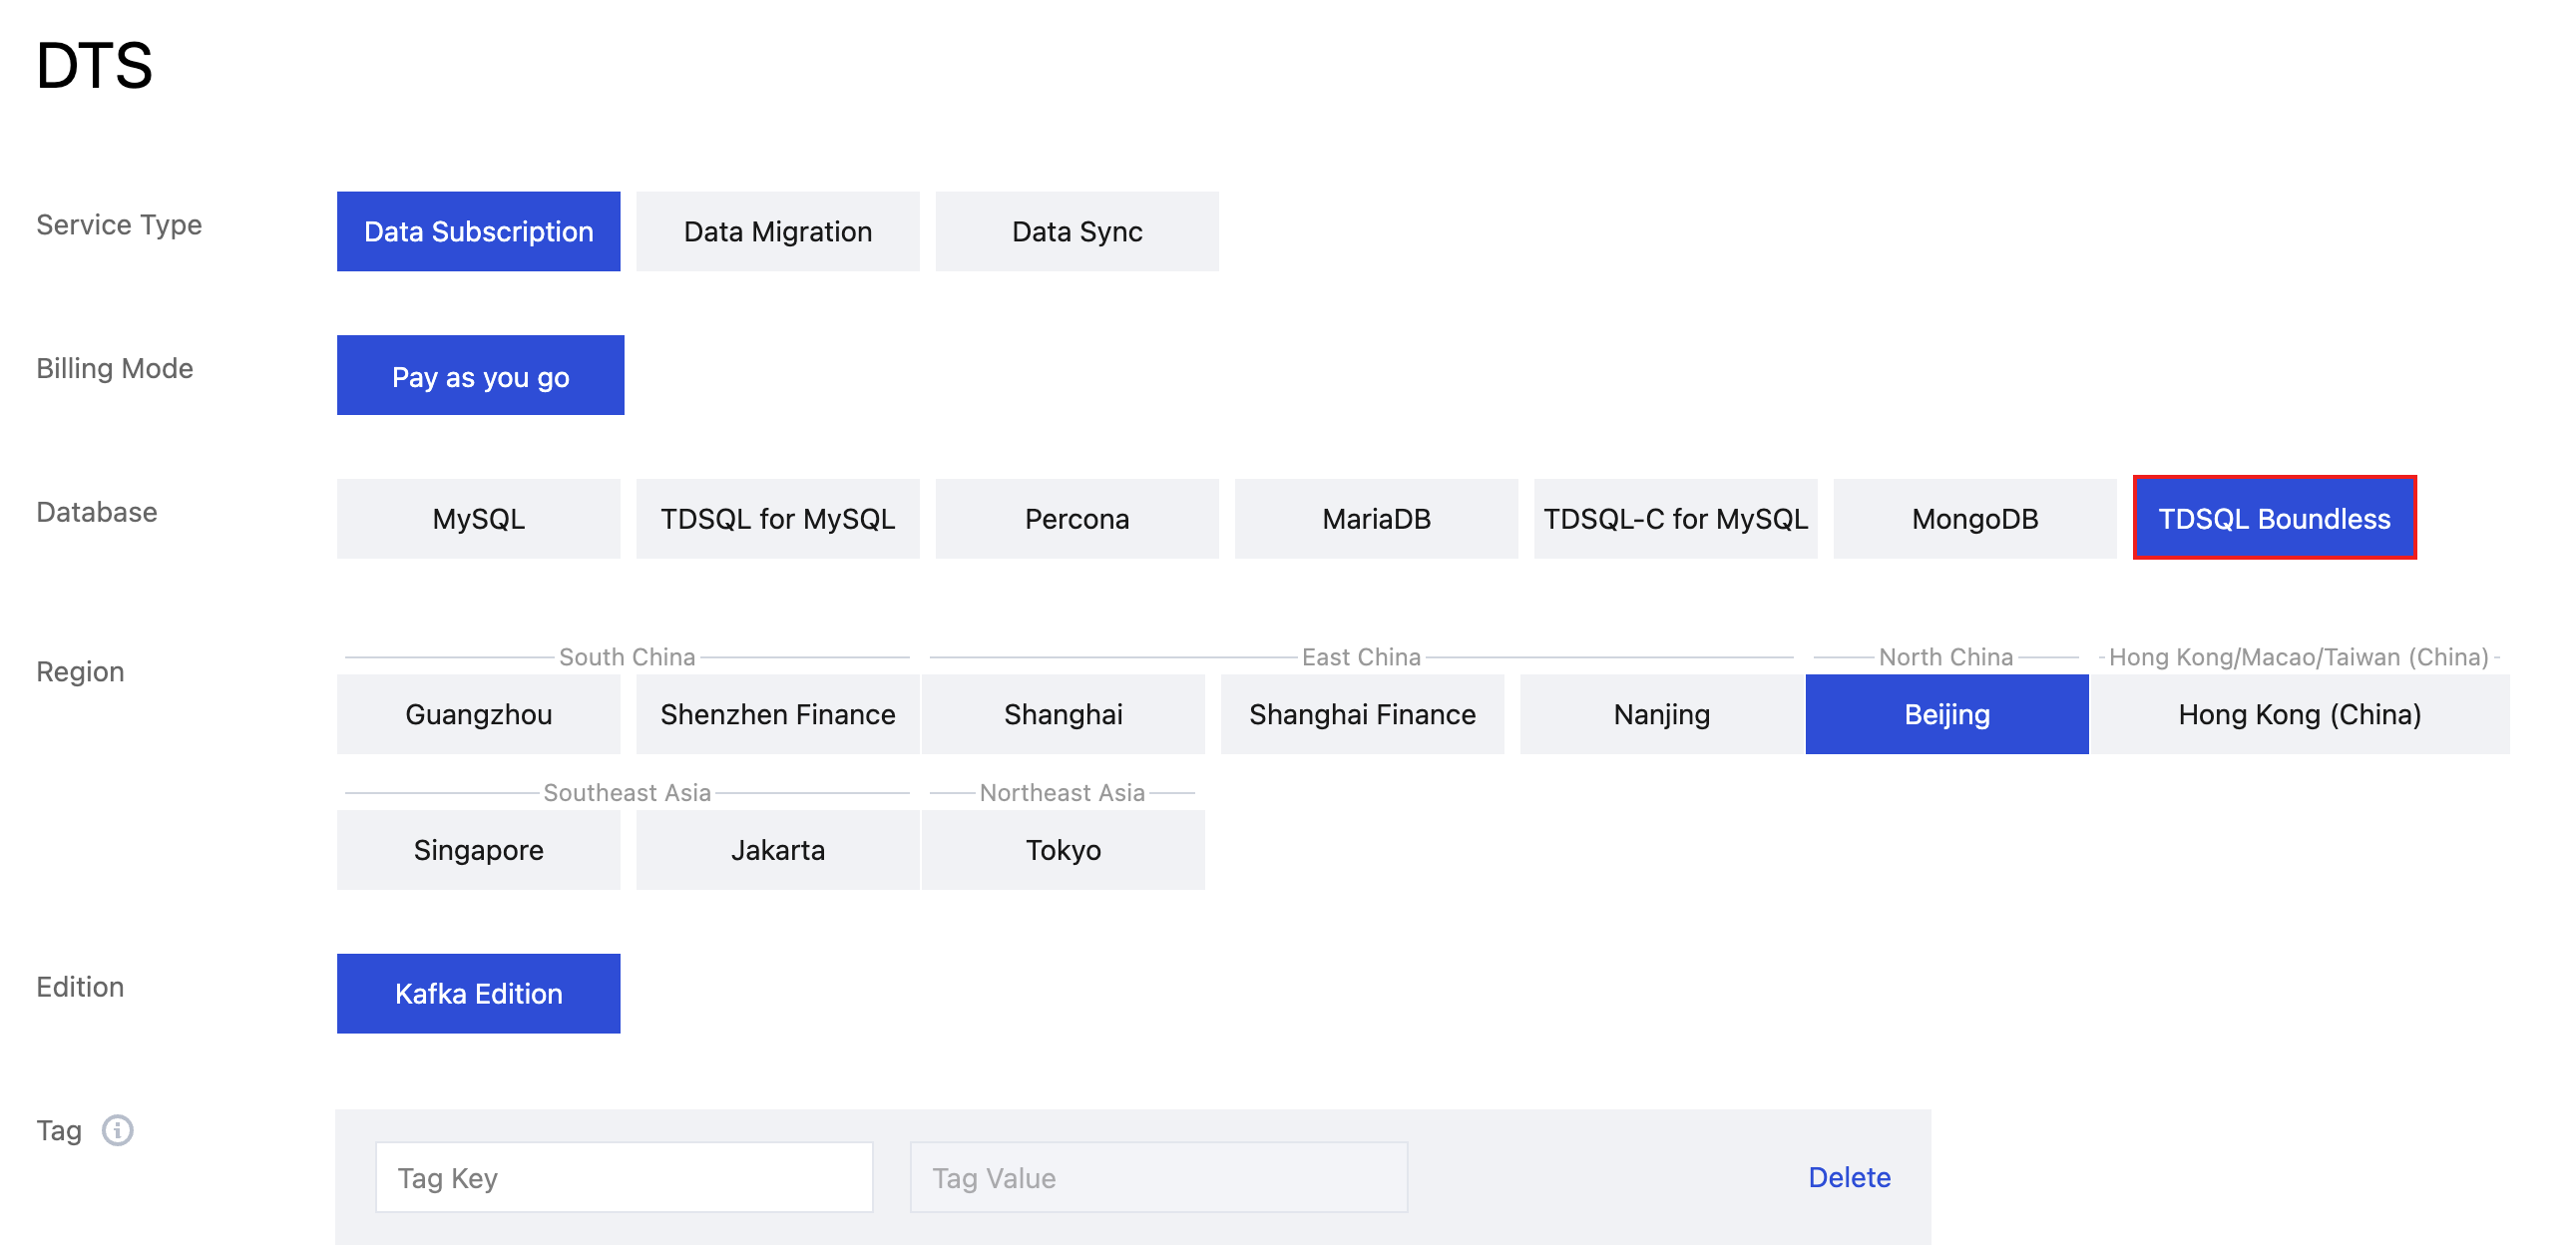Pick the TDSQL for MySQL database option
2576x1259 pixels.
click(x=777, y=518)
